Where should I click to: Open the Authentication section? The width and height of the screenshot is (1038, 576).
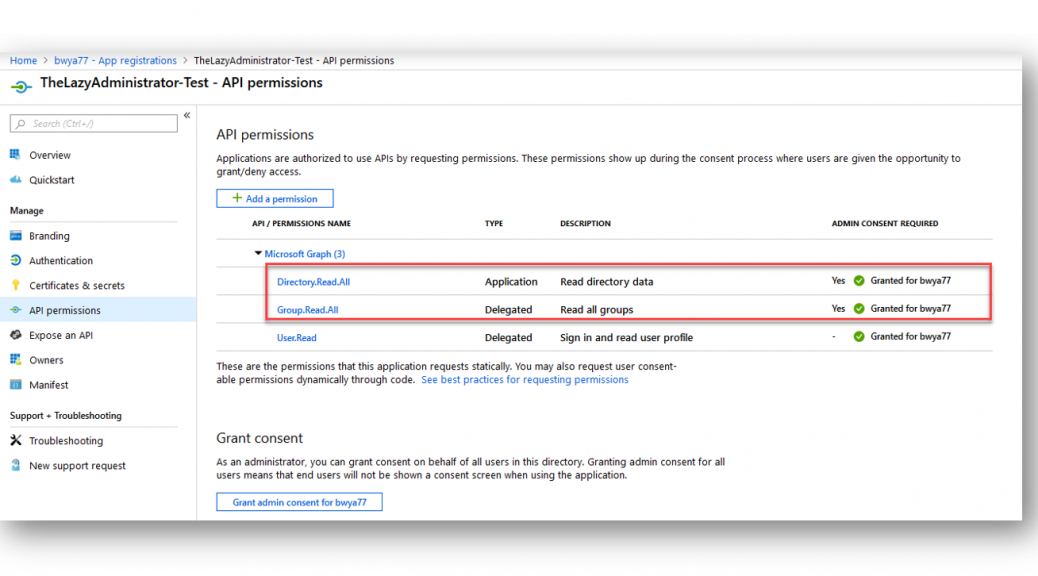[61, 261]
